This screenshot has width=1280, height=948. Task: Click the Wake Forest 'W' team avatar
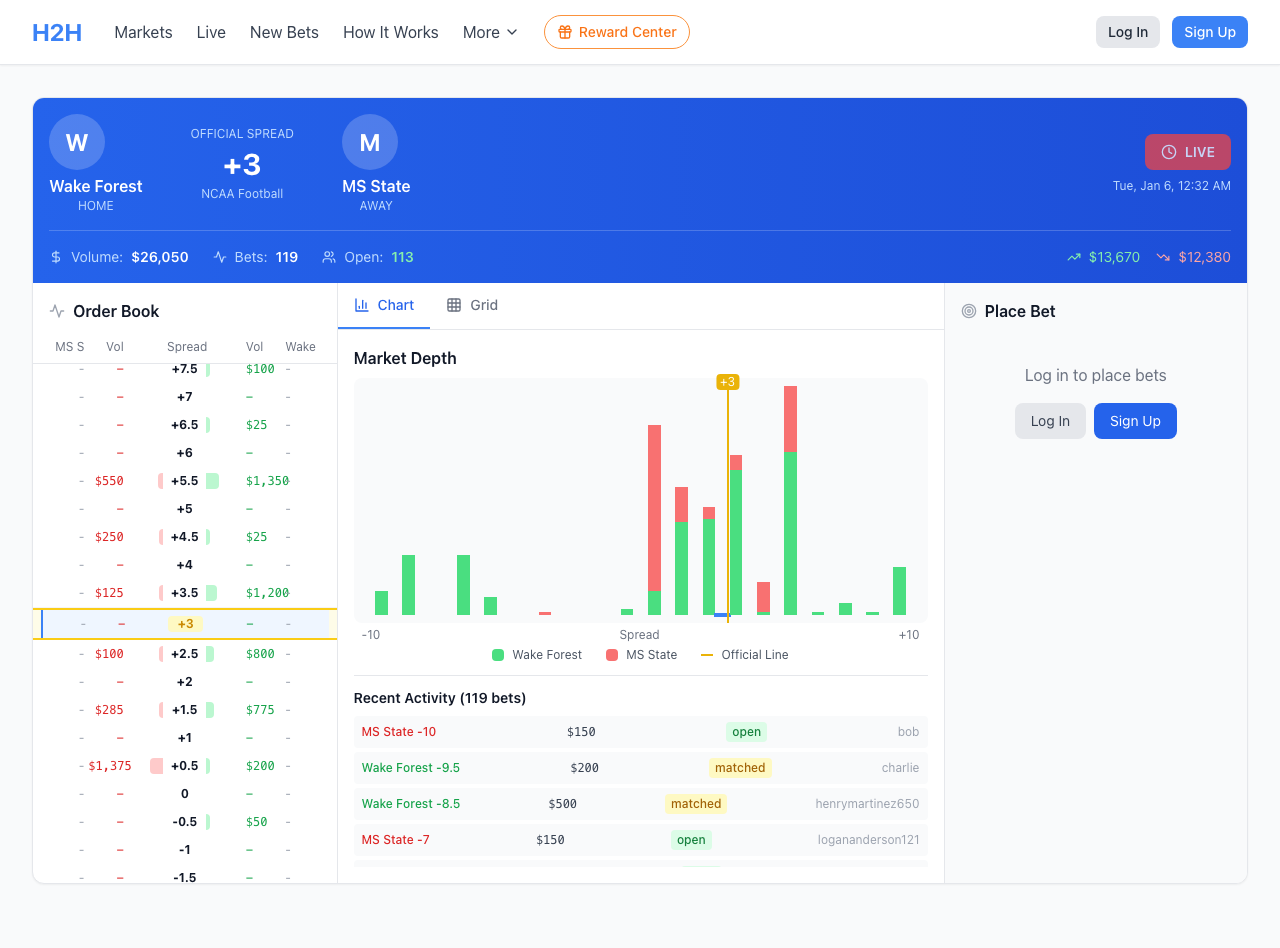(x=77, y=142)
